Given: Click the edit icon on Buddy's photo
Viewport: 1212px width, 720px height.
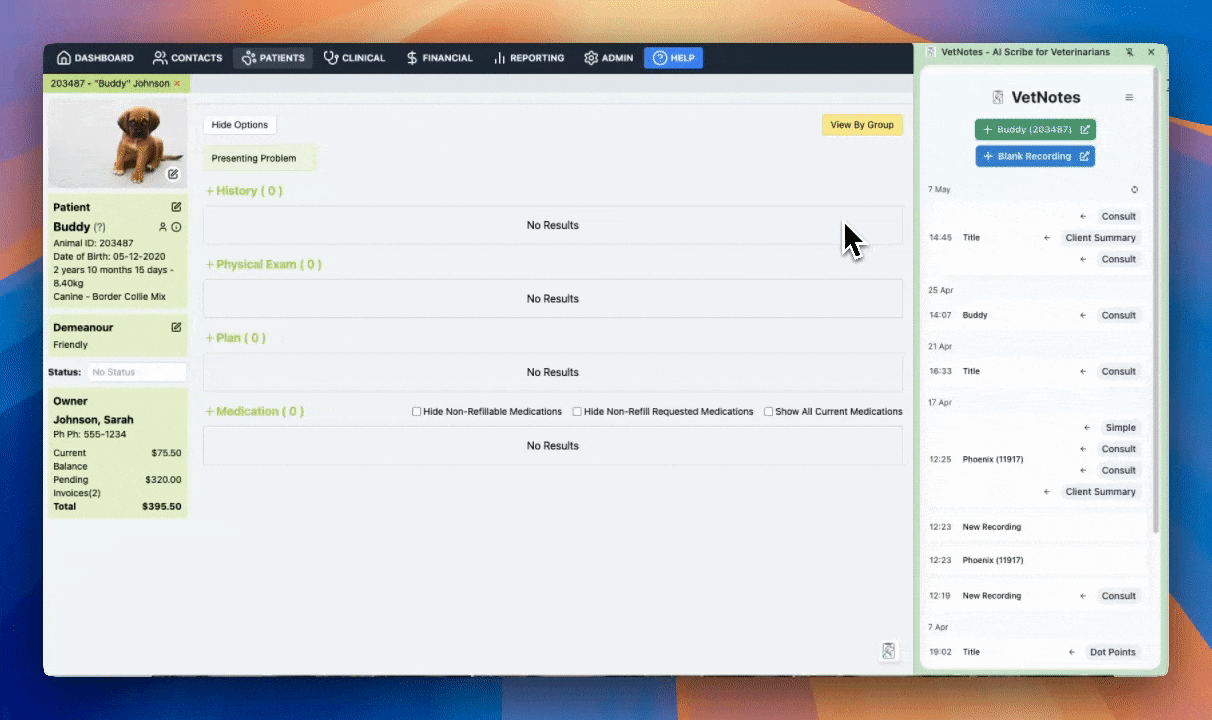Looking at the screenshot, I should click(173, 174).
